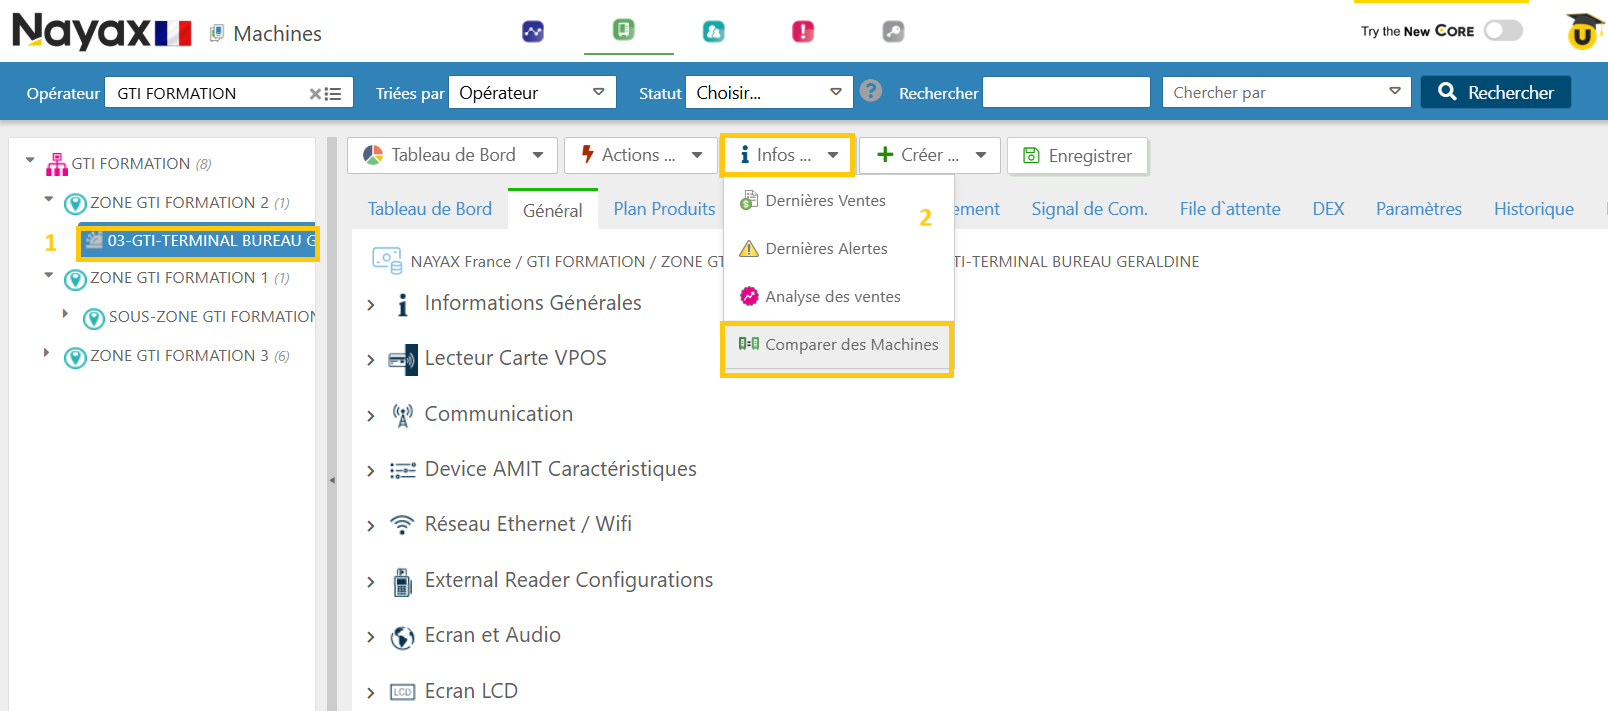Expand the Communication section
The height and width of the screenshot is (711, 1608).
371,416
